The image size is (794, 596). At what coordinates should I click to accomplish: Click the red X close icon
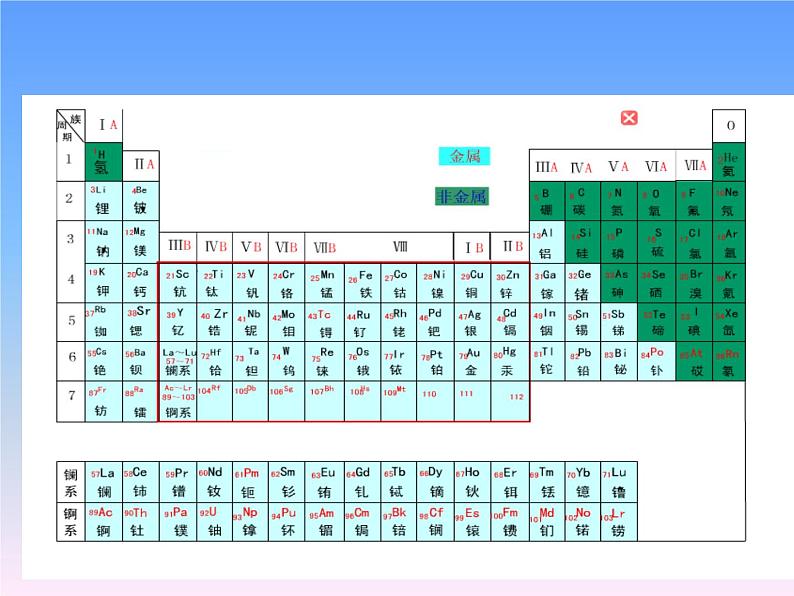click(629, 118)
